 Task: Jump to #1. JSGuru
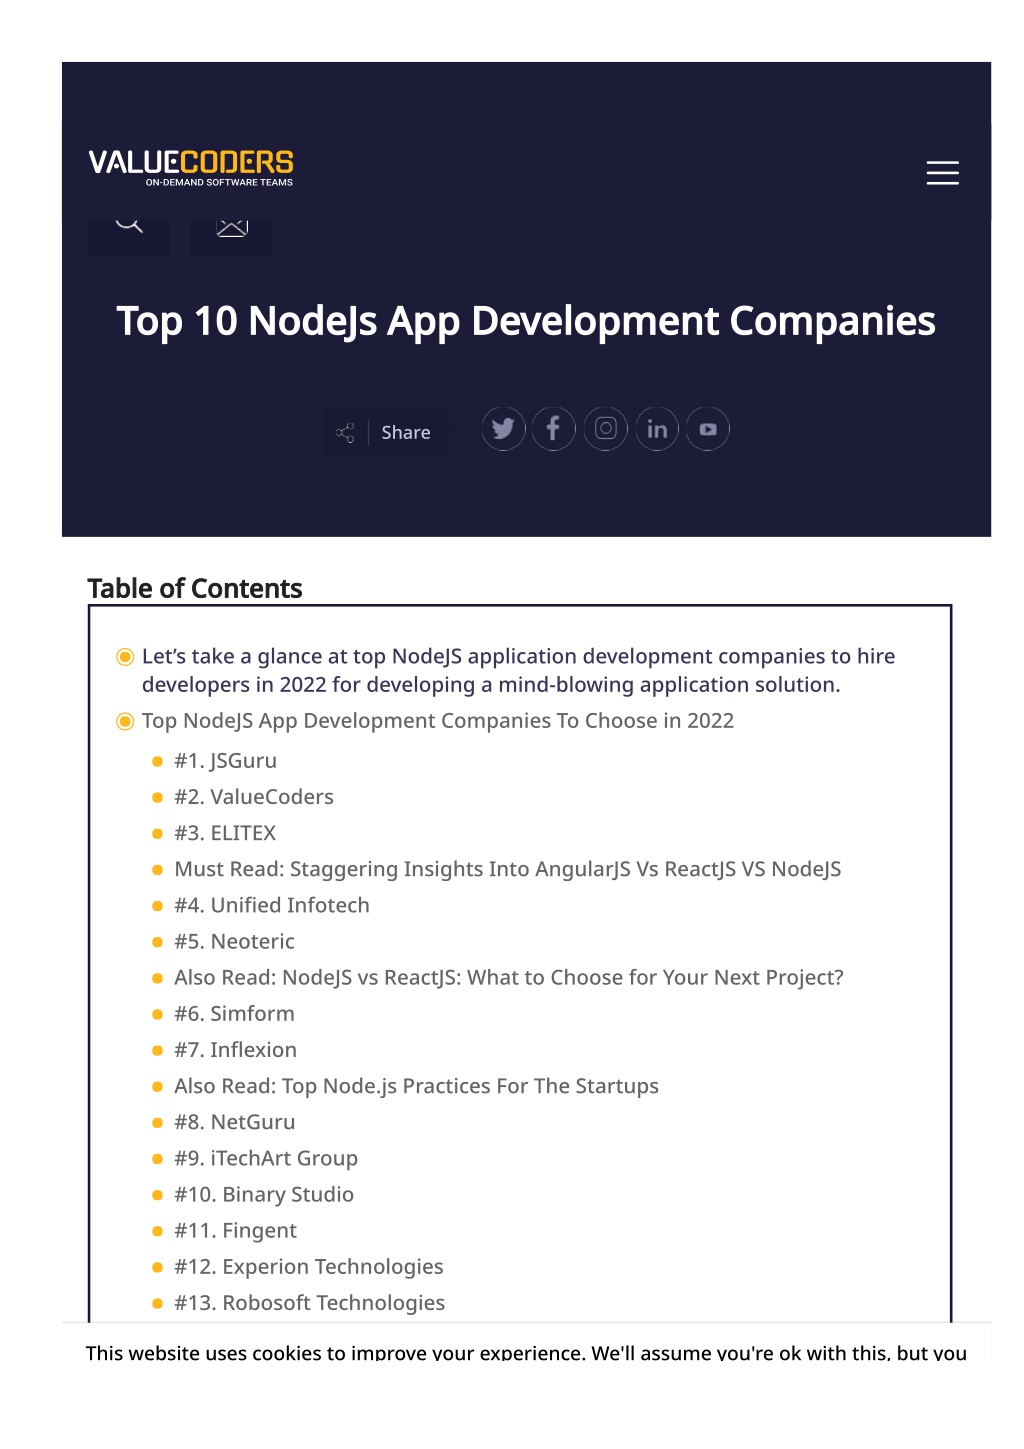pos(225,761)
